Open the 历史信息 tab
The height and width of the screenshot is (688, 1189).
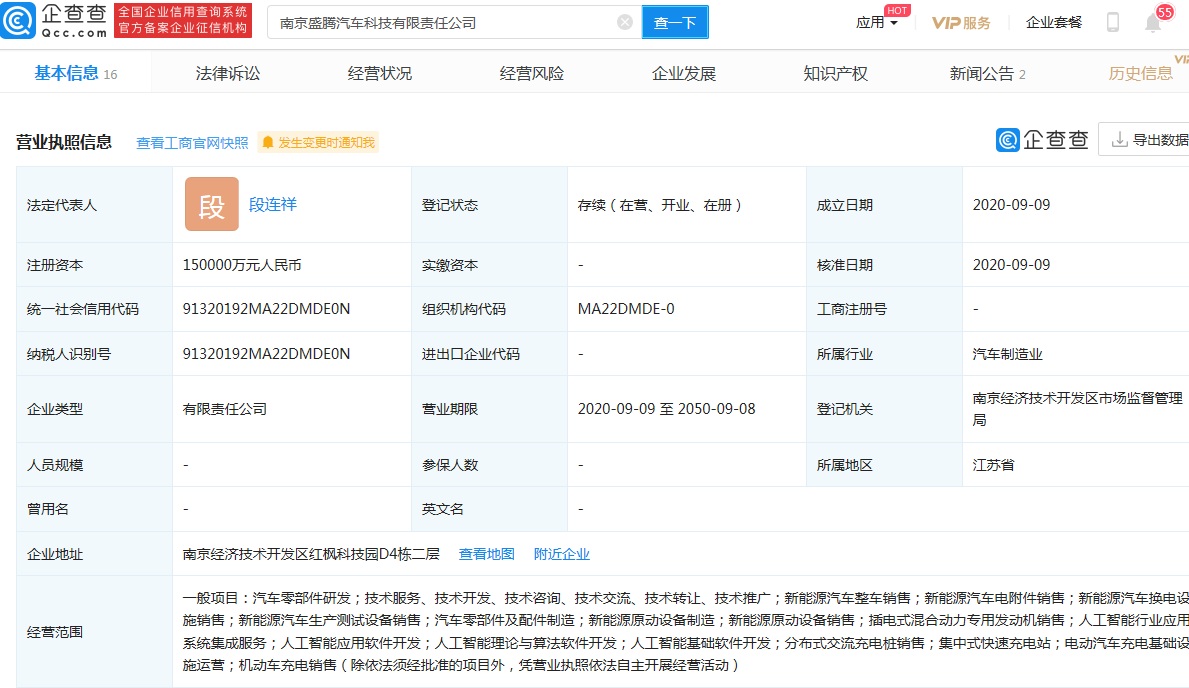coord(1139,72)
